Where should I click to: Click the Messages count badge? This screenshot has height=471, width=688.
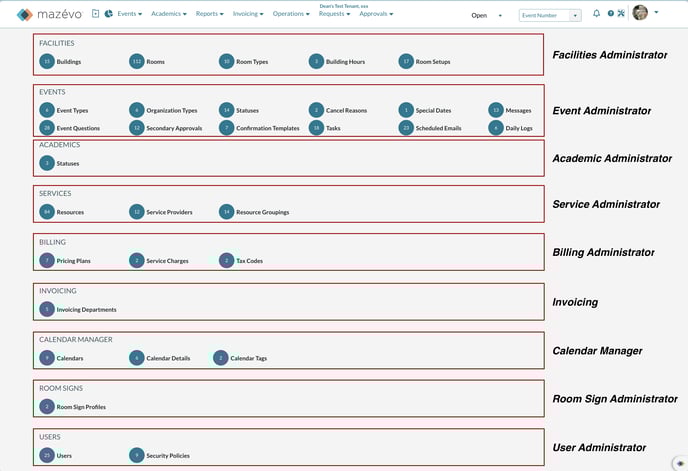tap(496, 110)
